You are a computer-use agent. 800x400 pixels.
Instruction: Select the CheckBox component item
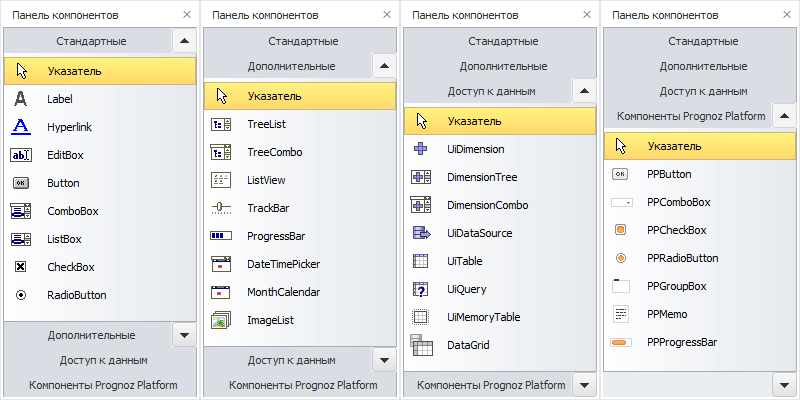pyautogui.click(x=70, y=267)
